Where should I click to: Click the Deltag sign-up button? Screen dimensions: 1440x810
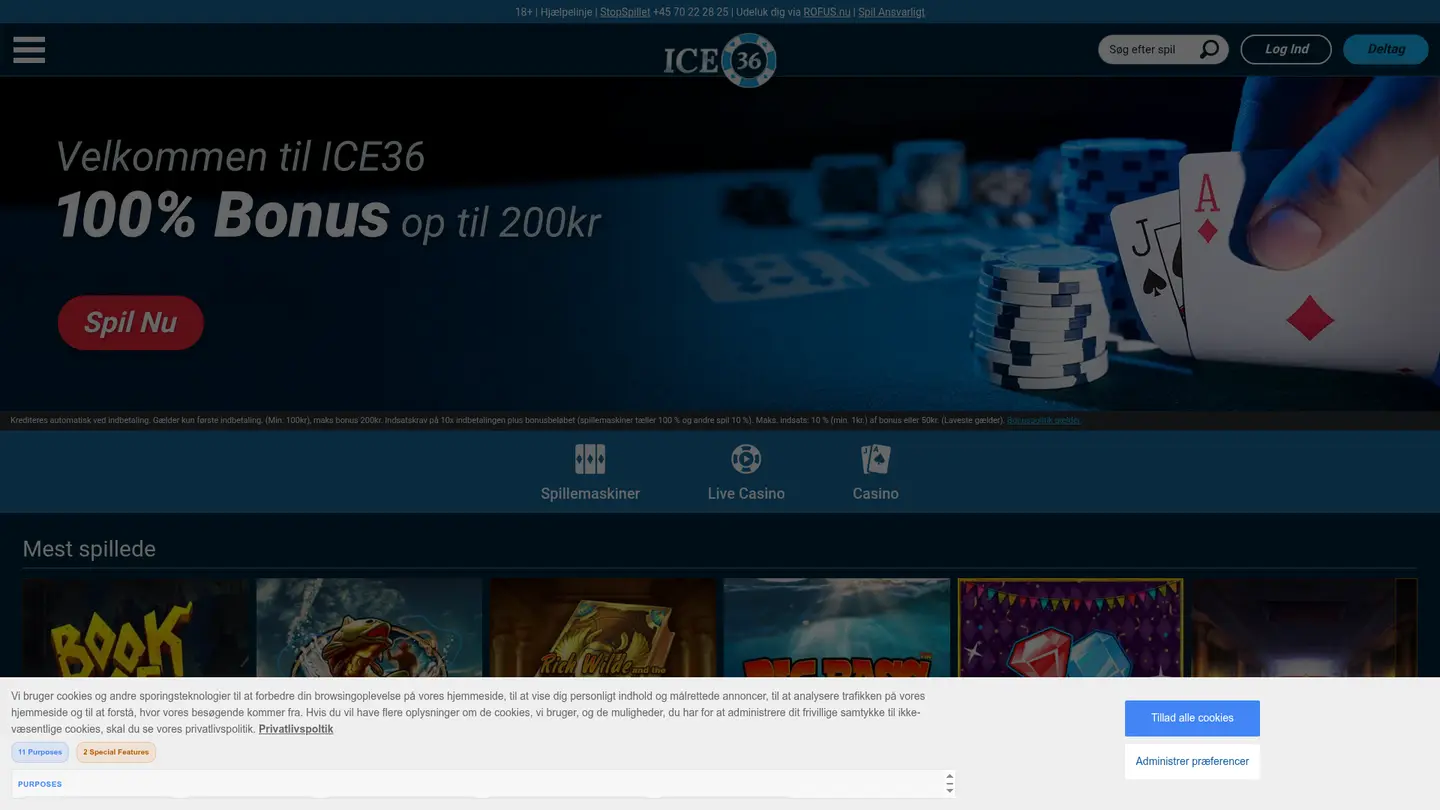[x=1386, y=49]
